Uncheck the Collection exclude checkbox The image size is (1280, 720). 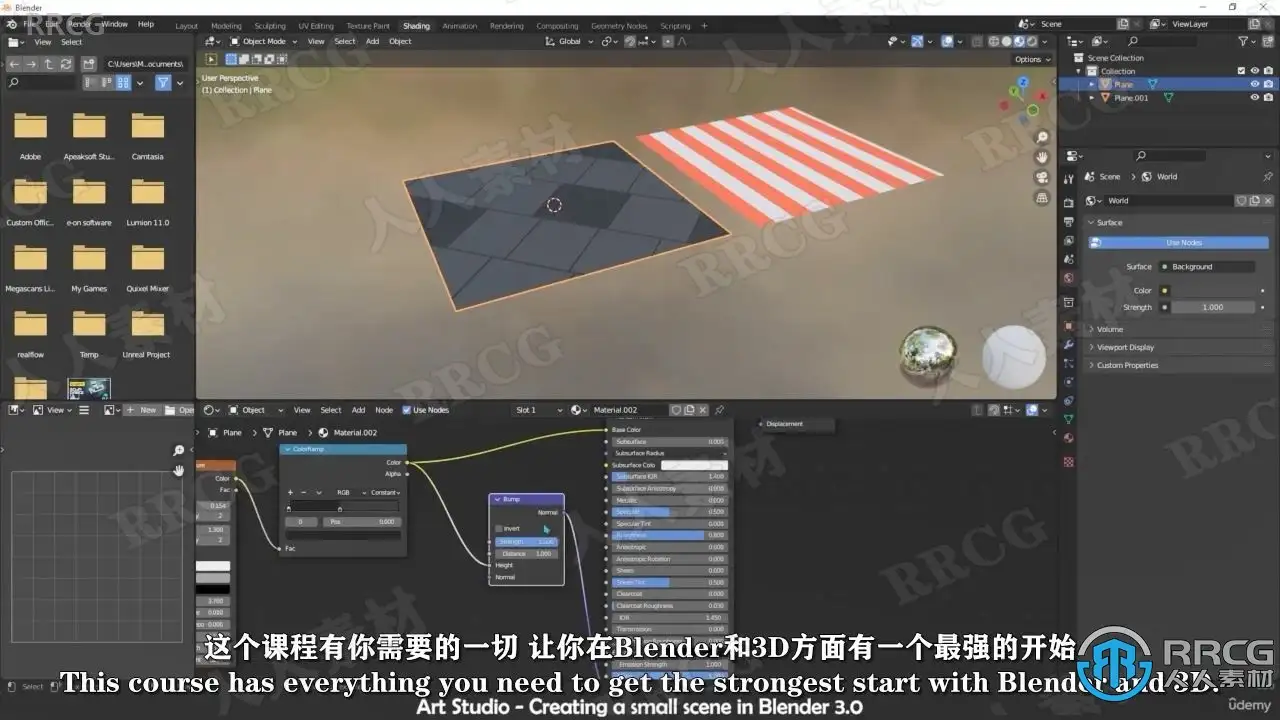pos(1241,71)
